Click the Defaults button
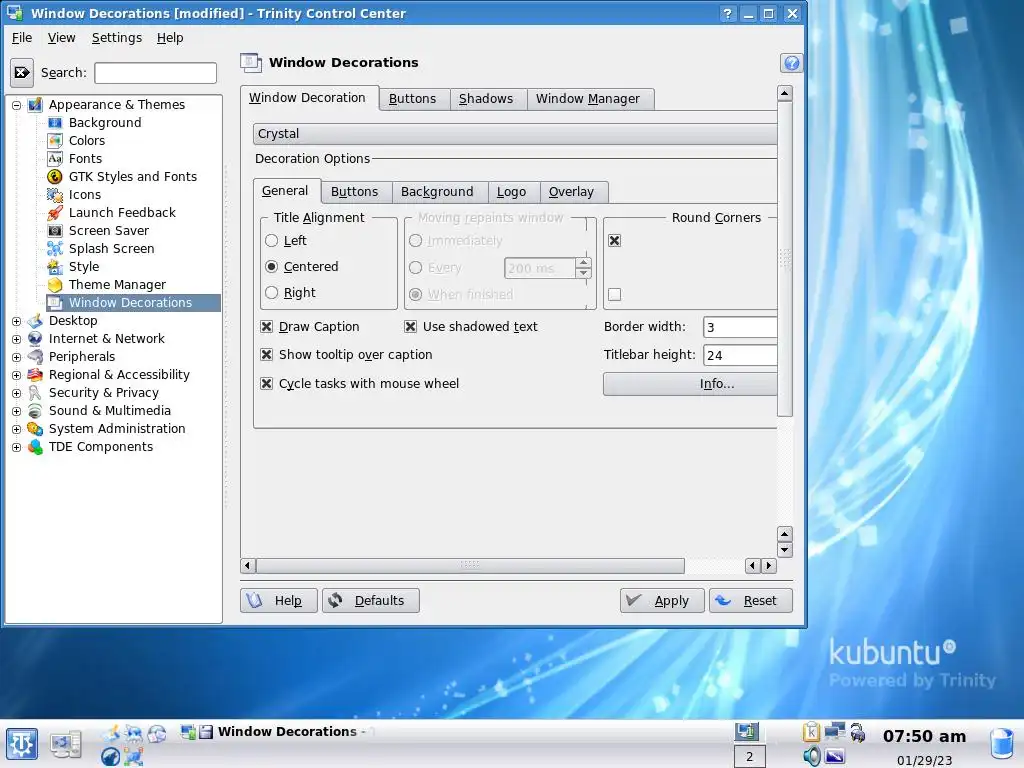 point(371,601)
